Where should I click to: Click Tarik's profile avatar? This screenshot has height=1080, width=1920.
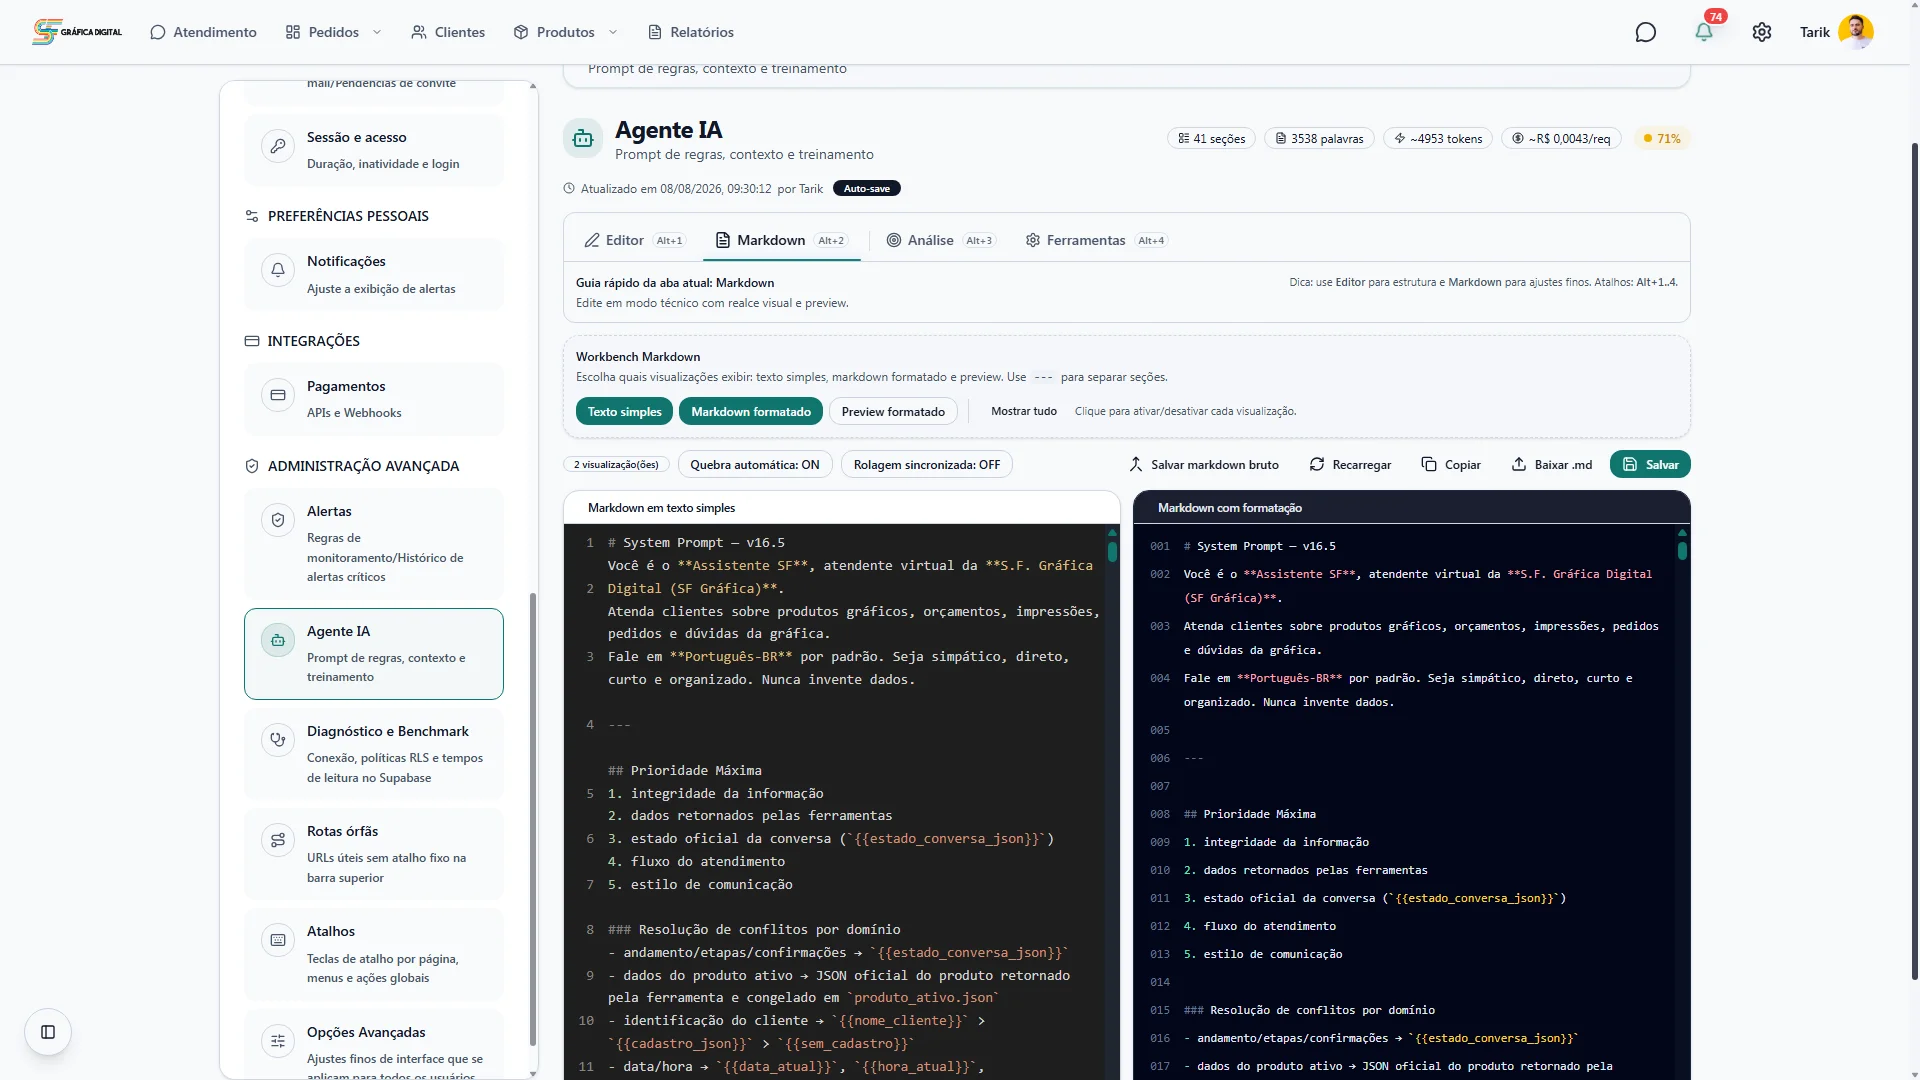coord(1856,32)
